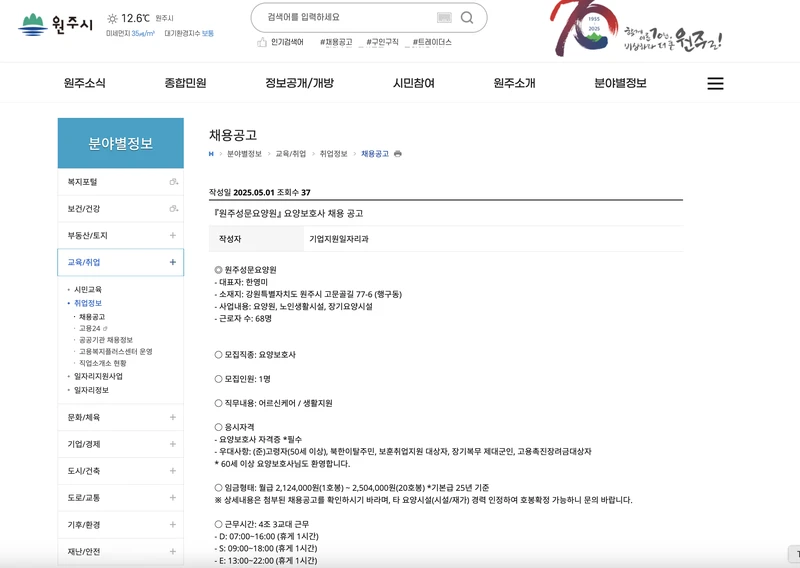This screenshot has height=568, width=800.
Task: Click the sun weather icon
Action: tap(112, 19)
